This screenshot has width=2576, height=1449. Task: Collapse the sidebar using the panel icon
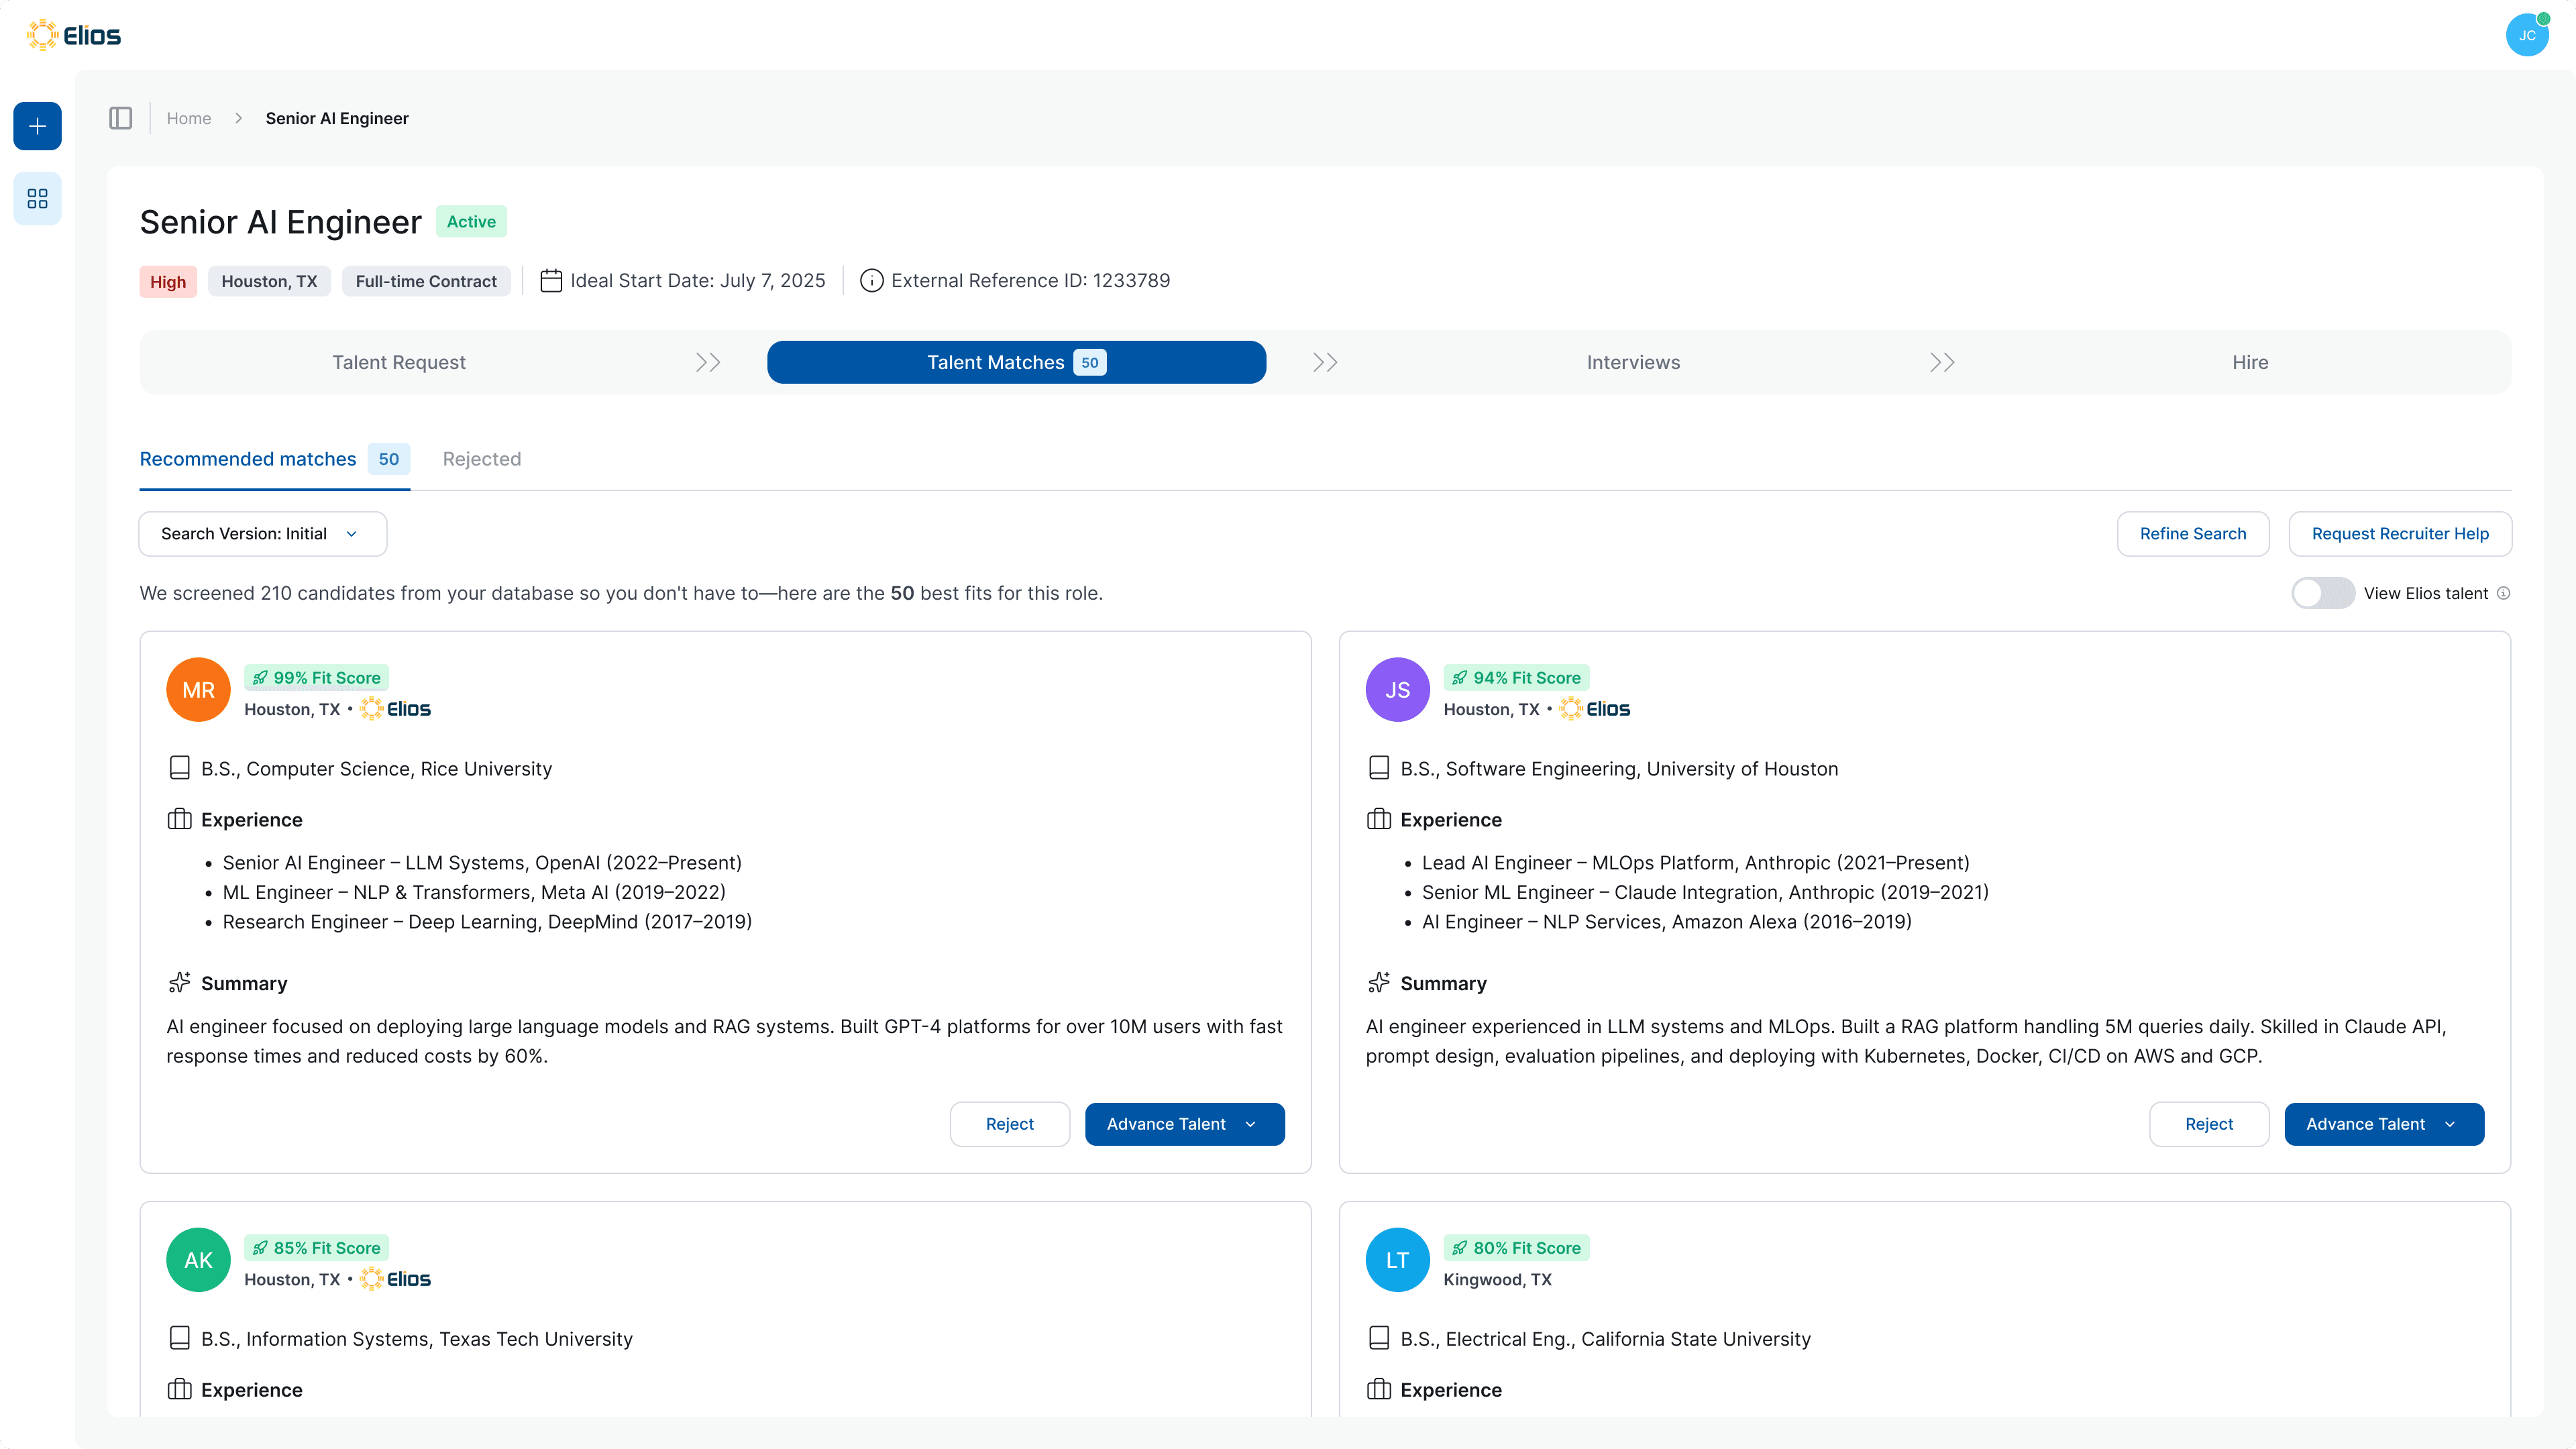(120, 118)
